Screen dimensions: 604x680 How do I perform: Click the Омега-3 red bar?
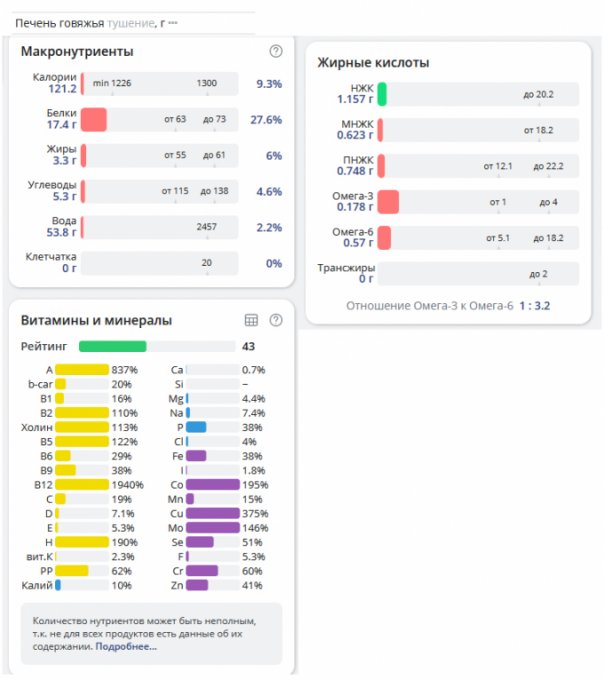[389, 202]
